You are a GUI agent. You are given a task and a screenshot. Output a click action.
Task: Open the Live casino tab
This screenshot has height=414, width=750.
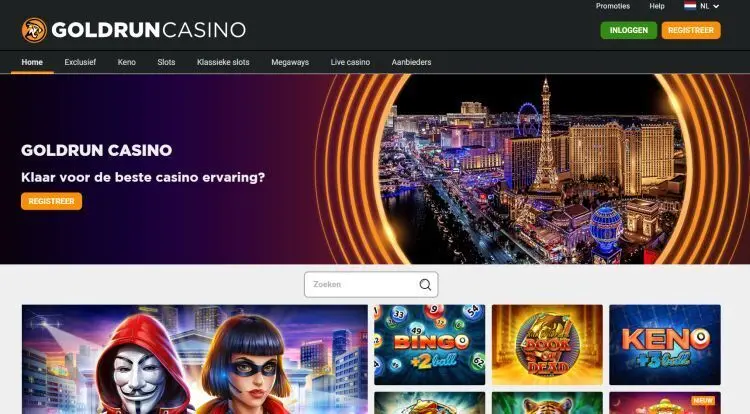(350, 62)
